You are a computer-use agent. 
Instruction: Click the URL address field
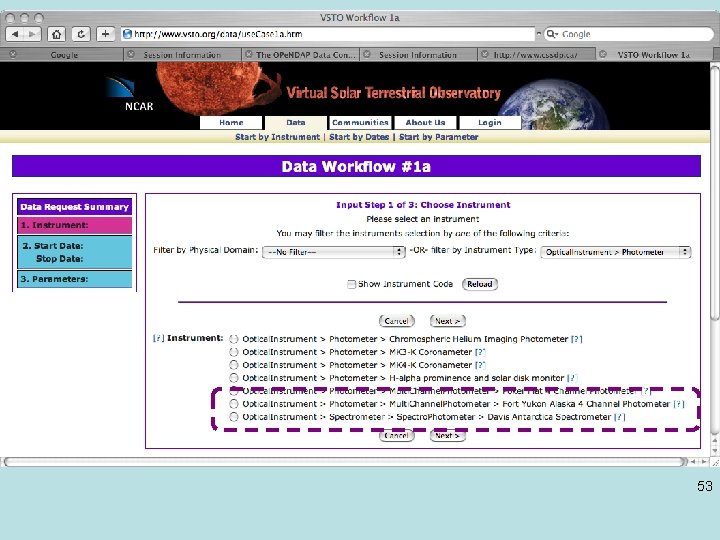click(328, 34)
